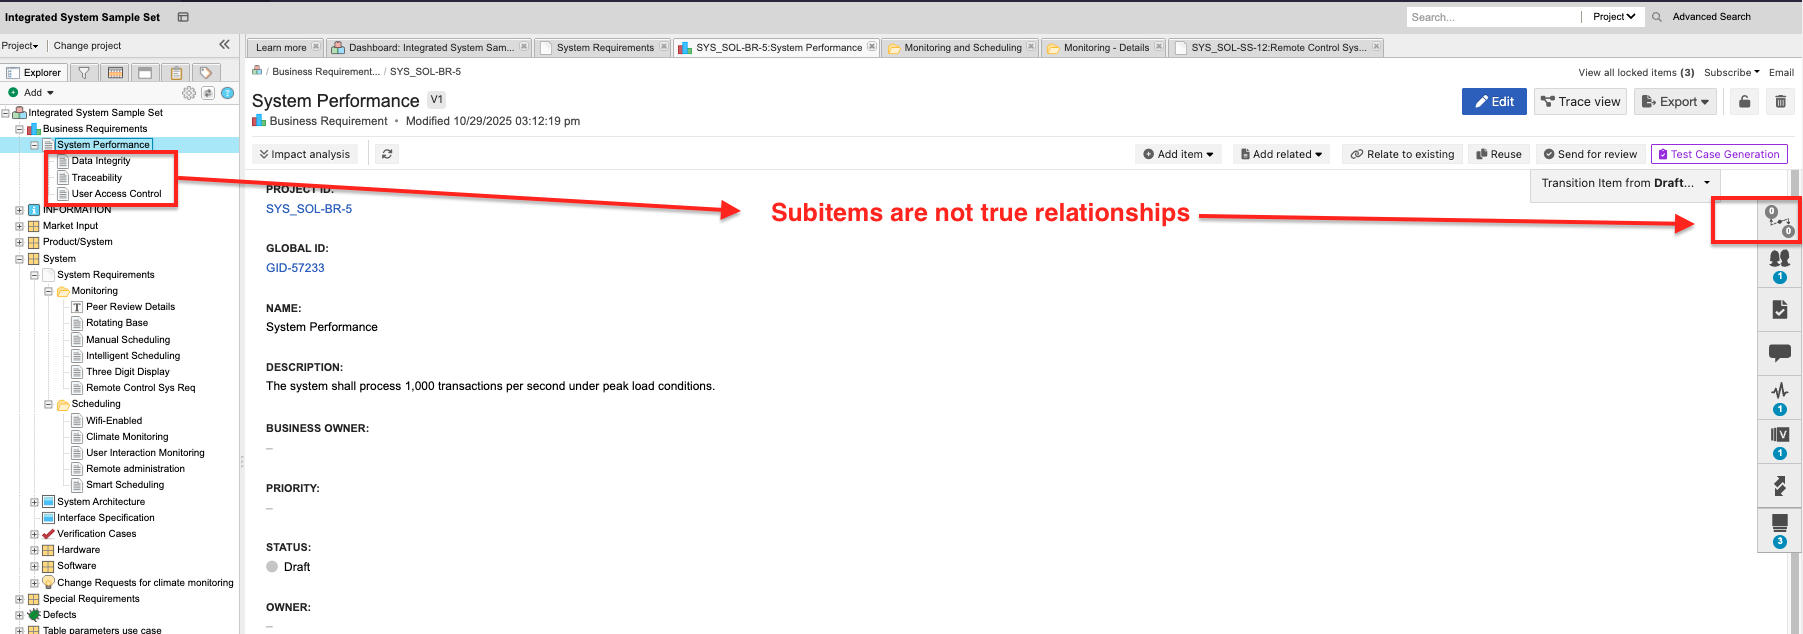This screenshot has height=634, width=1803.
Task: Collapse the Business Requirements tree node
Action: coord(19,129)
